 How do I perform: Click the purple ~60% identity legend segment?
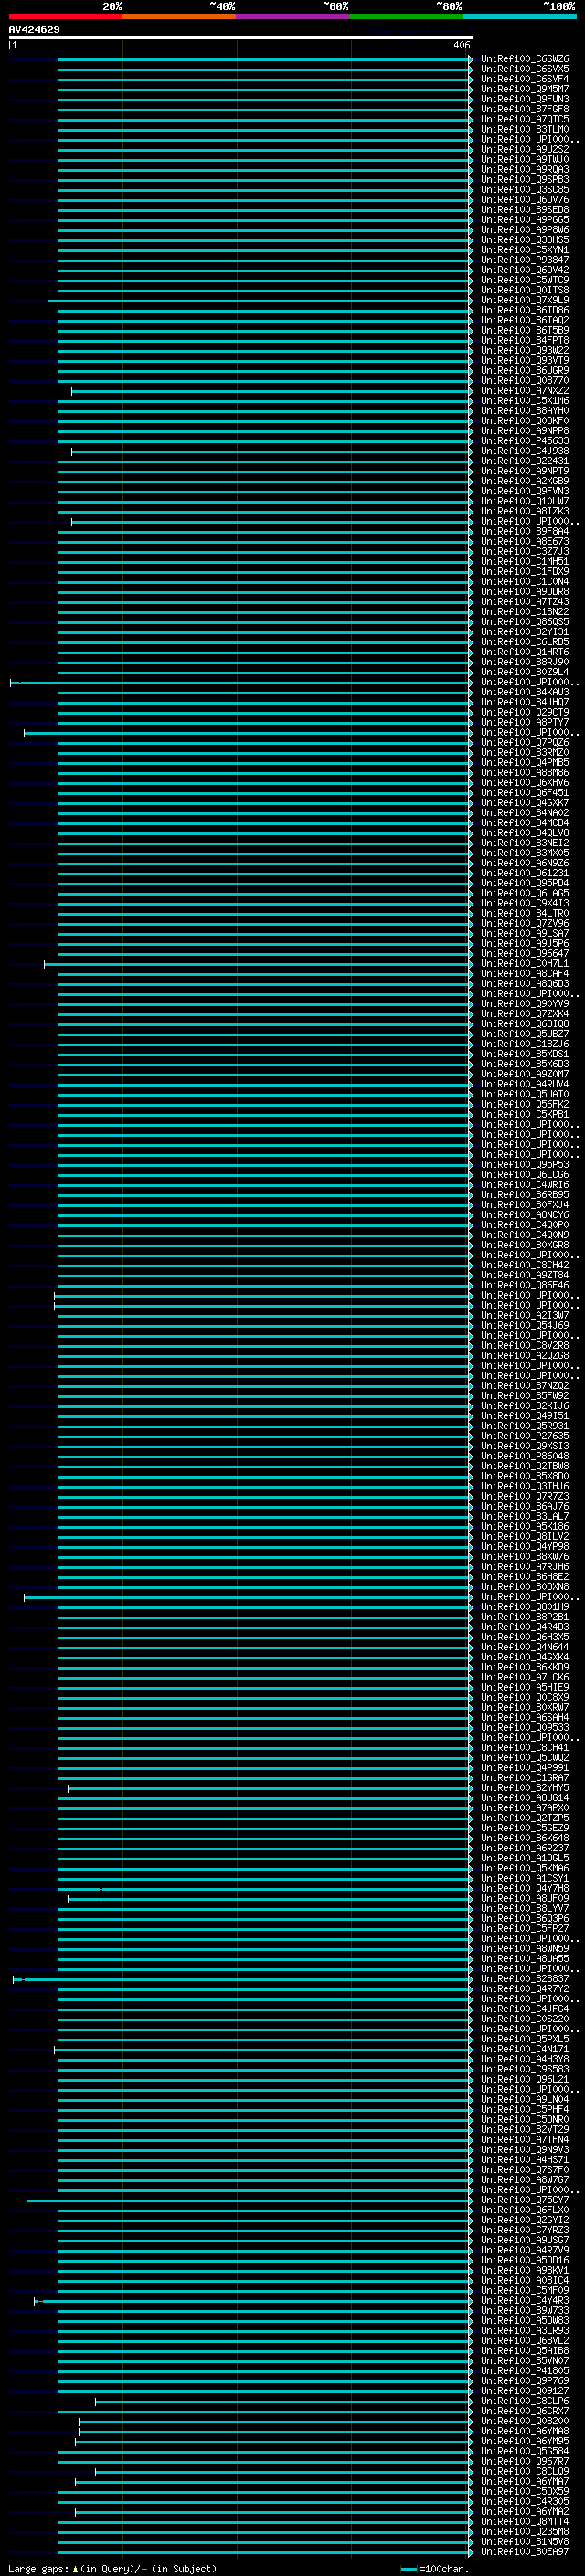pyautogui.click(x=293, y=16)
